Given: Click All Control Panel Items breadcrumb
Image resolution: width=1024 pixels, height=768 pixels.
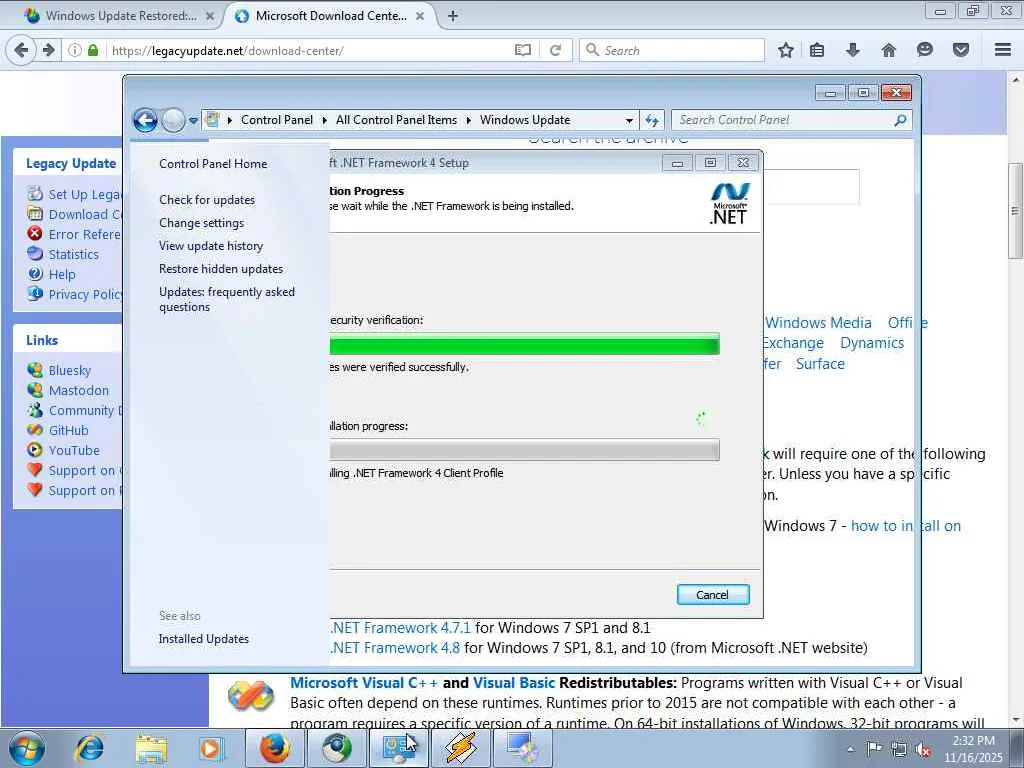Looking at the screenshot, I should tap(396, 120).
